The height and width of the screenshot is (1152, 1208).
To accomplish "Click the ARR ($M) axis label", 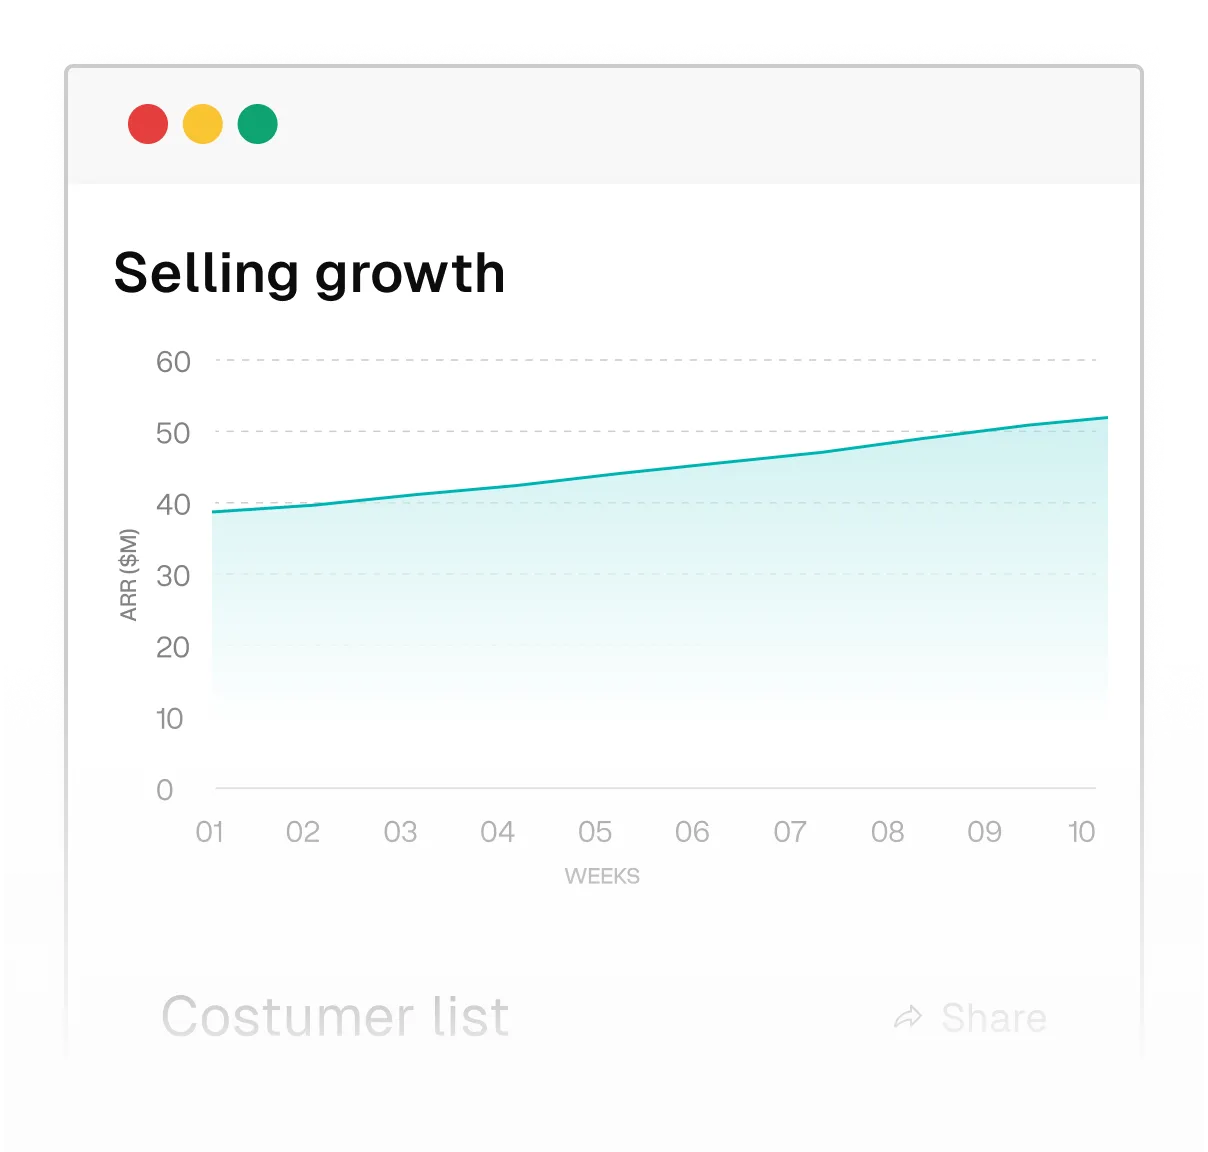I will (x=128, y=573).
